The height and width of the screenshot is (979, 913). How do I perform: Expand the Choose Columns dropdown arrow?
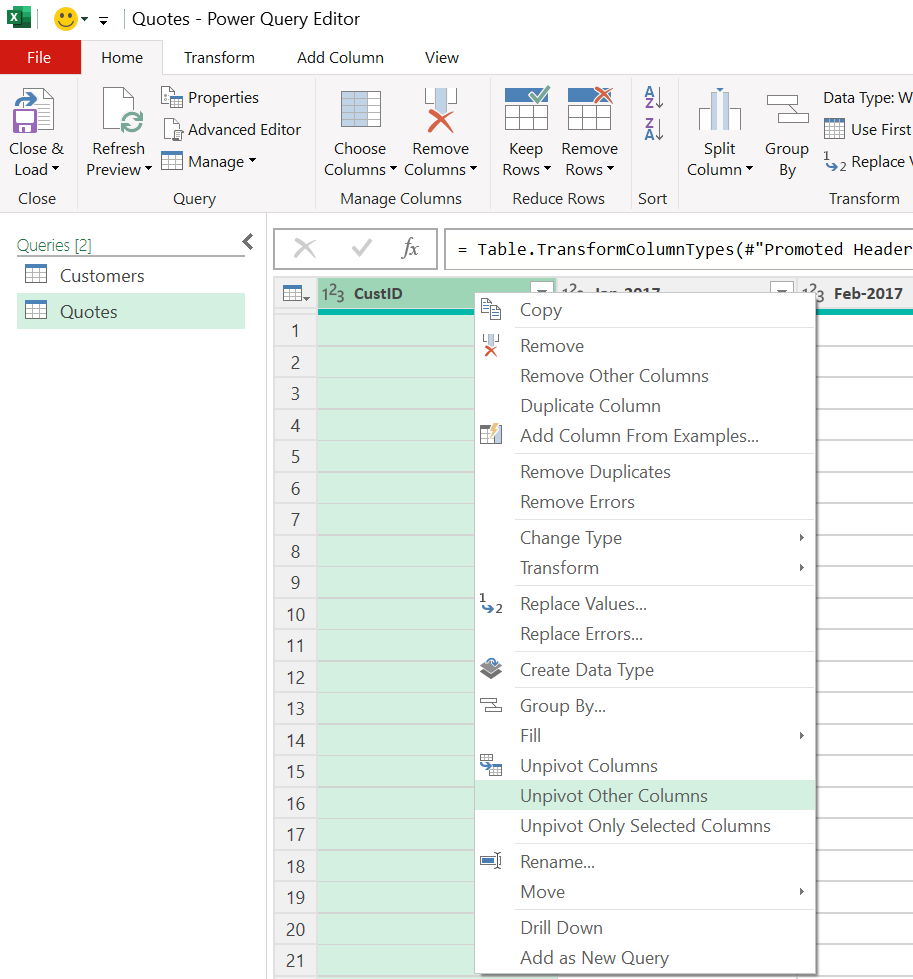393,169
